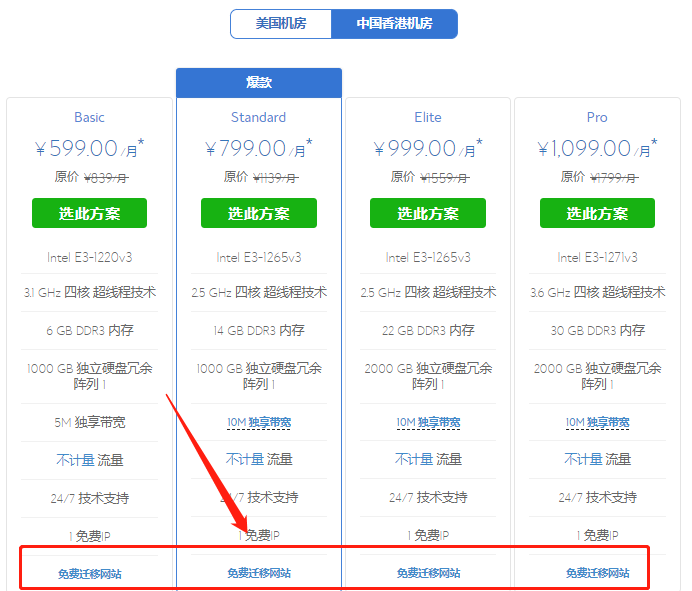Click the Pro plan title
The width and height of the screenshot is (692, 591).
coord(597,117)
